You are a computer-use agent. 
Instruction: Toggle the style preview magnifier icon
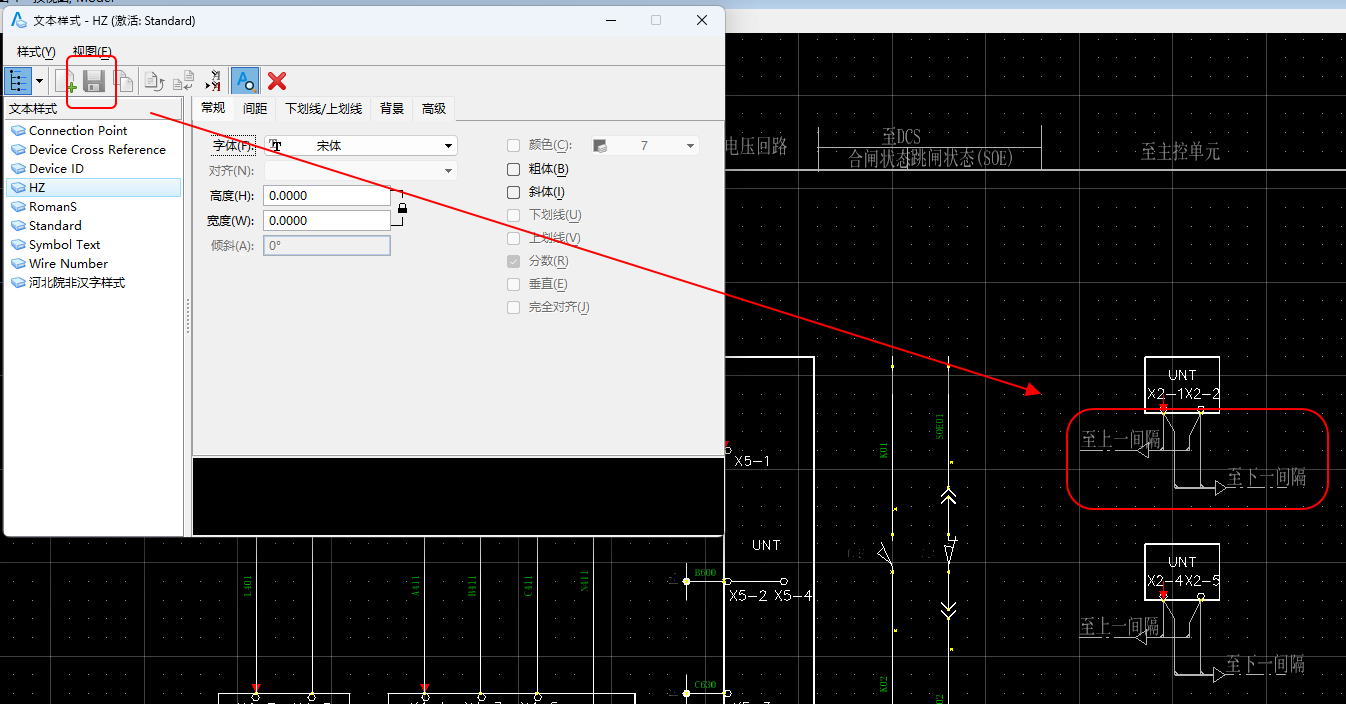point(244,81)
